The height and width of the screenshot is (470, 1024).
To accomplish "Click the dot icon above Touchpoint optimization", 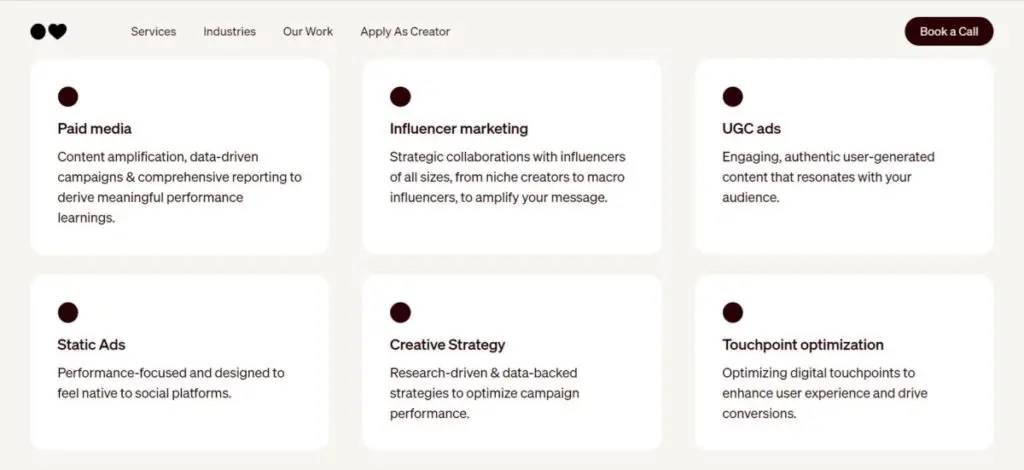I will [733, 313].
